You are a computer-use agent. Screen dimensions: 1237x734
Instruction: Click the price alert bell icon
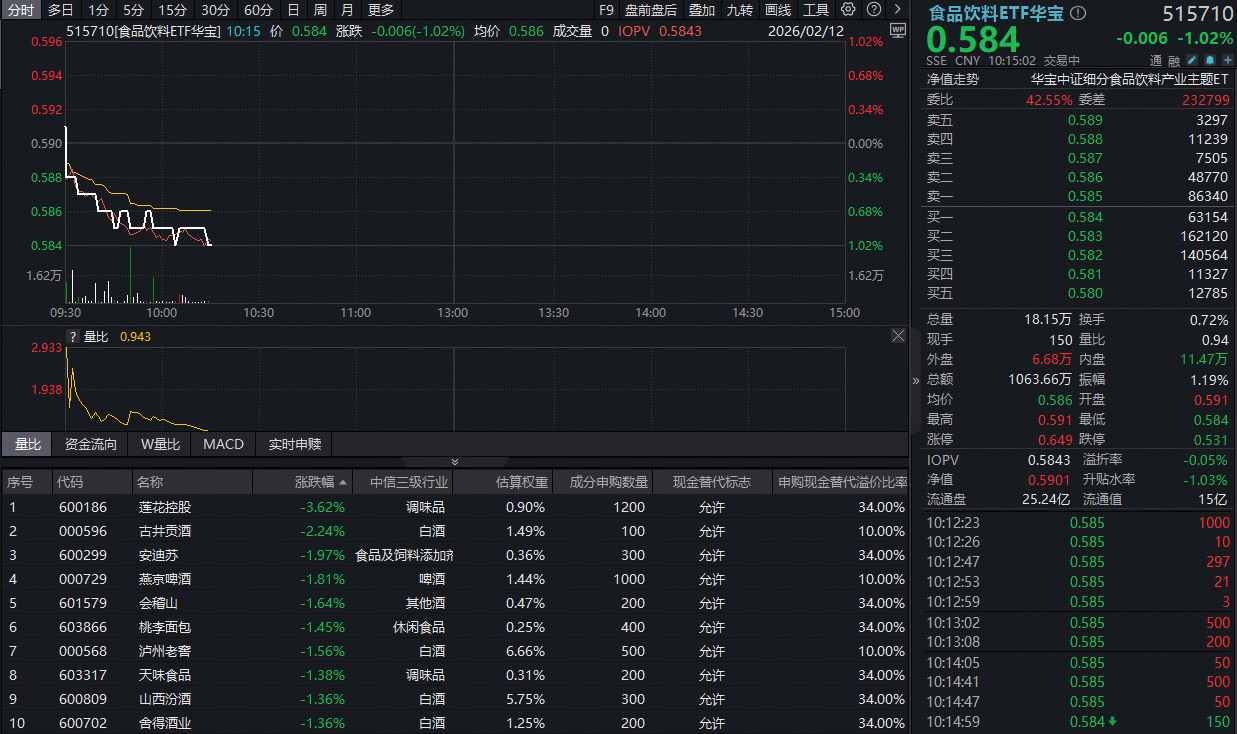pos(1210,60)
